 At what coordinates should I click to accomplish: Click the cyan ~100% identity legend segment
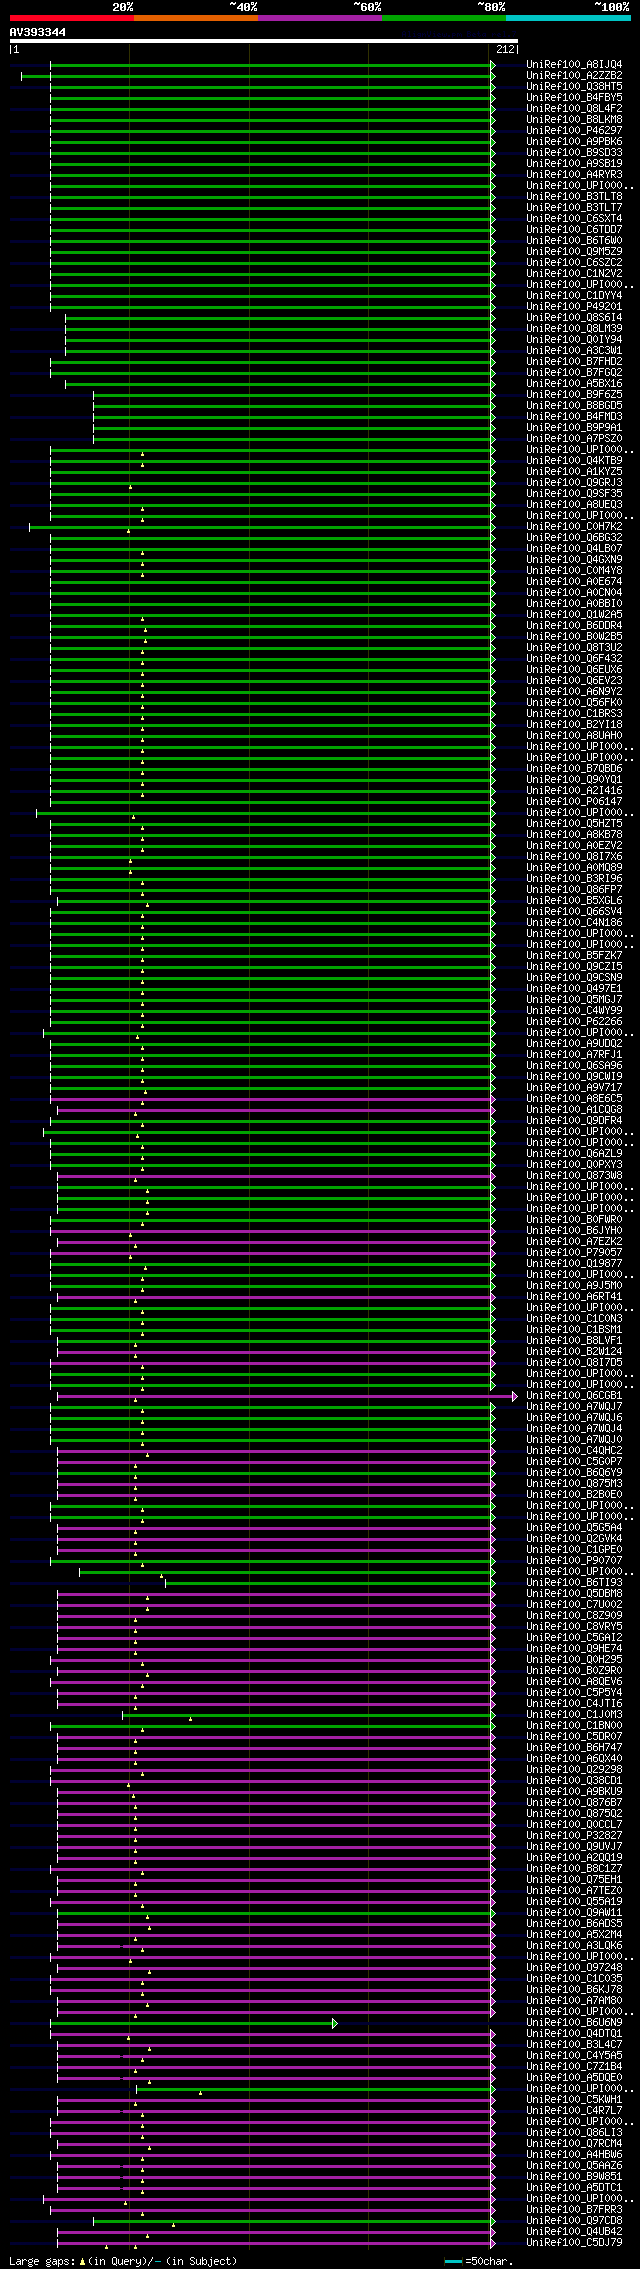[x=568, y=18]
